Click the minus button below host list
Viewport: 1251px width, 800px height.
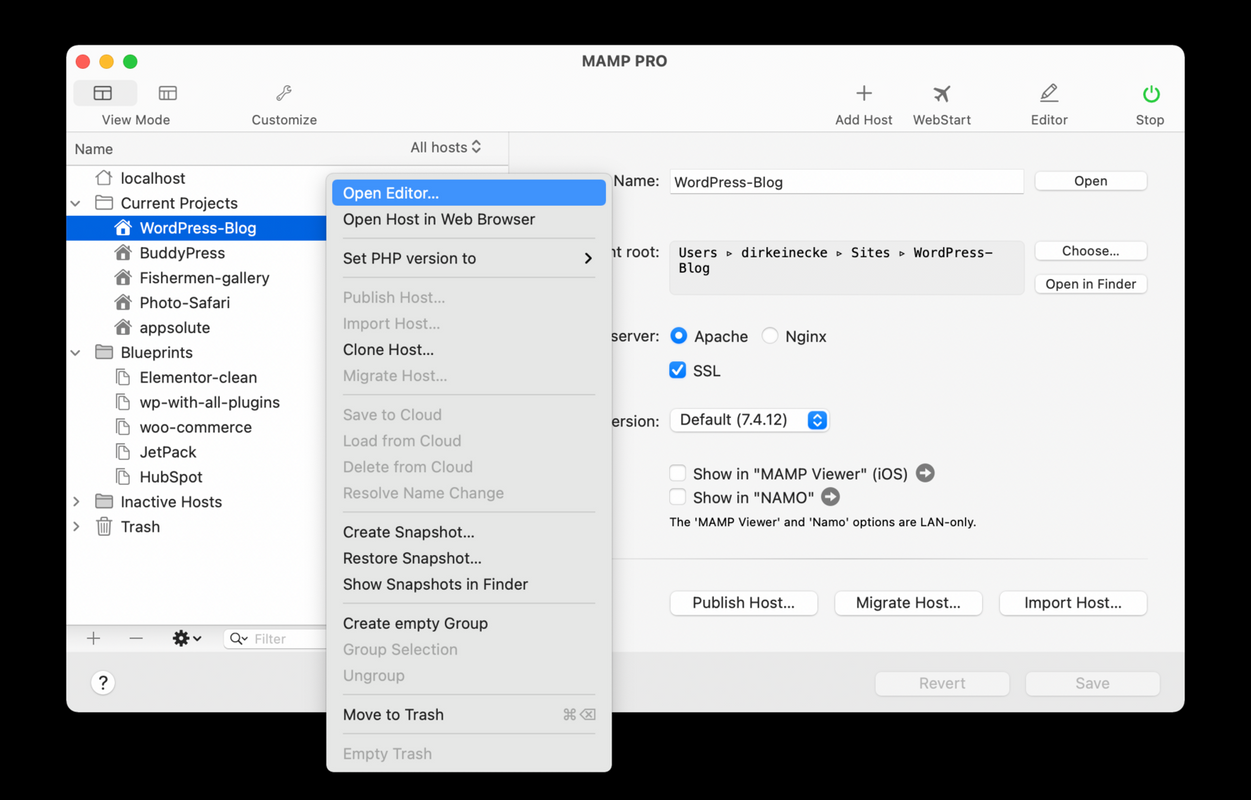coord(136,638)
